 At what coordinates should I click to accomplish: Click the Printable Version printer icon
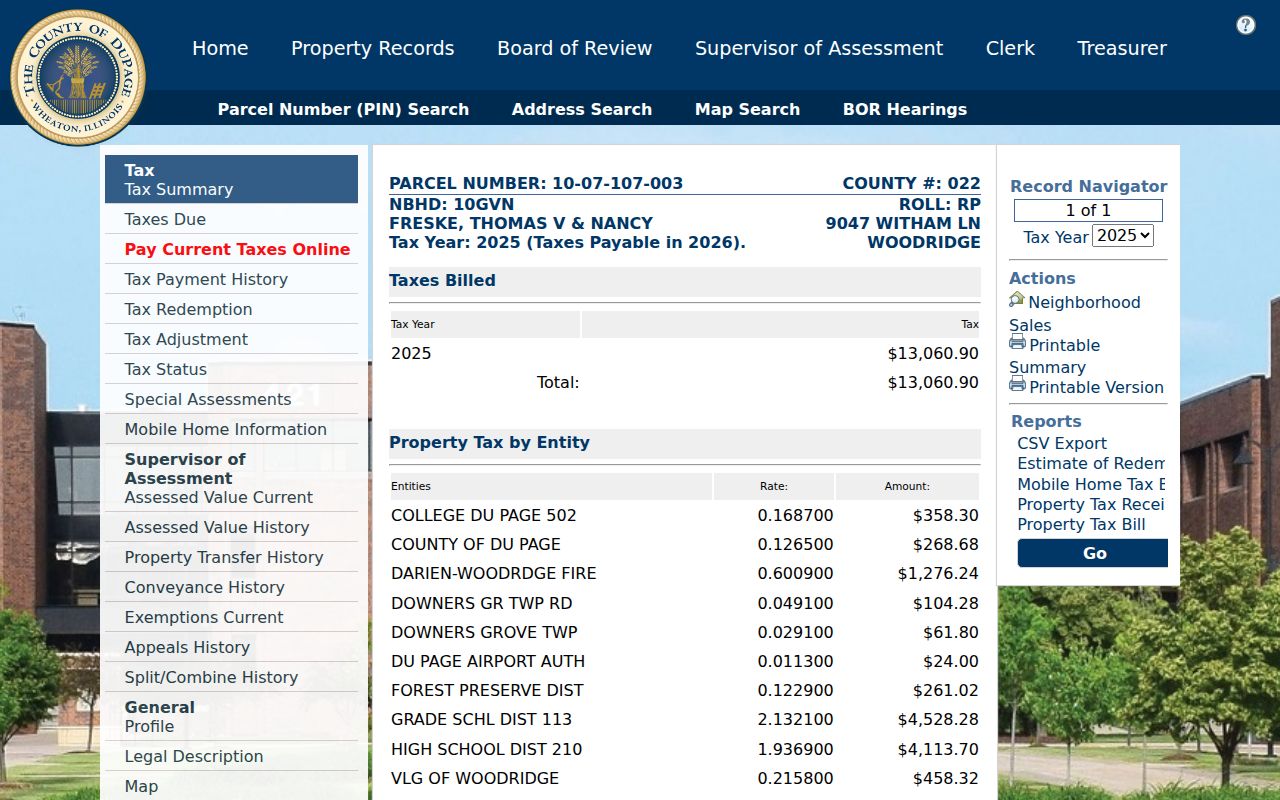pyautogui.click(x=1017, y=385)
